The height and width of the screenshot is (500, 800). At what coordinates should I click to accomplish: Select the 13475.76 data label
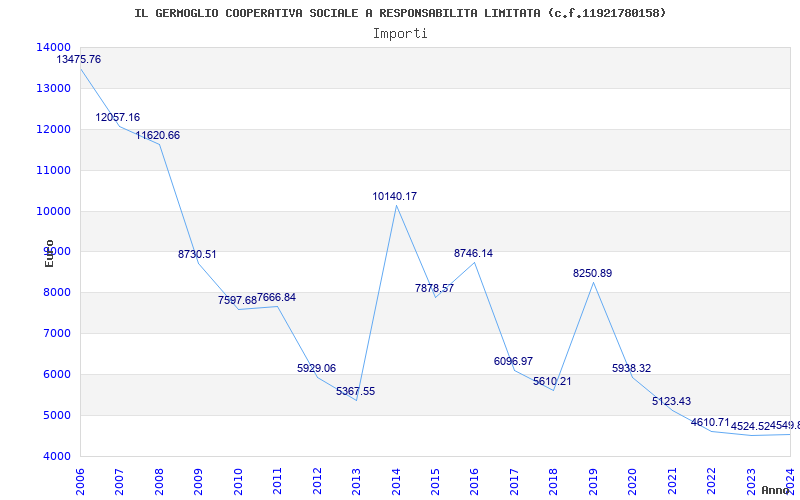pyautogui.click(x=79, y=59)
